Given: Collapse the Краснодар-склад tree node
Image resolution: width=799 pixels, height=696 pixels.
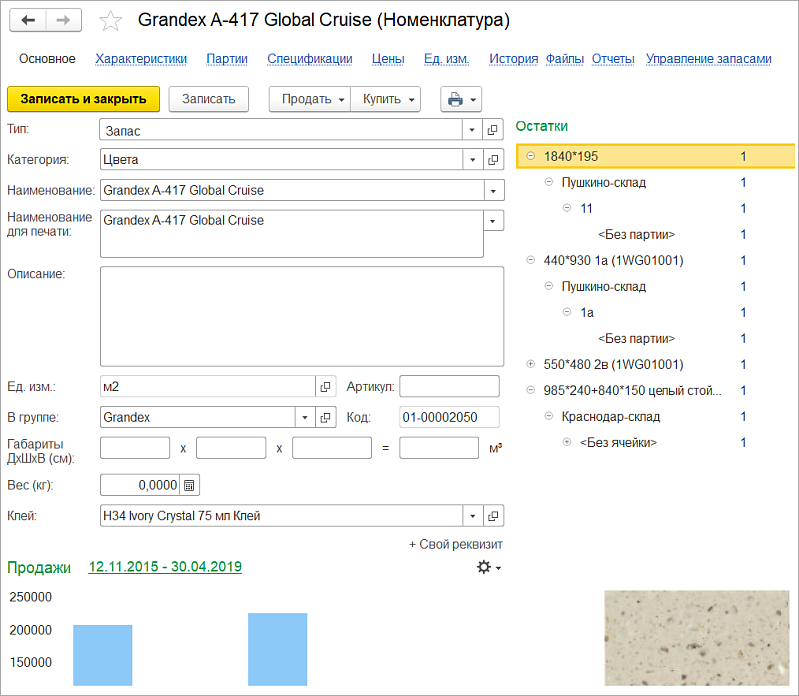Looking at the screenshot, I should [x=549, y=416].
